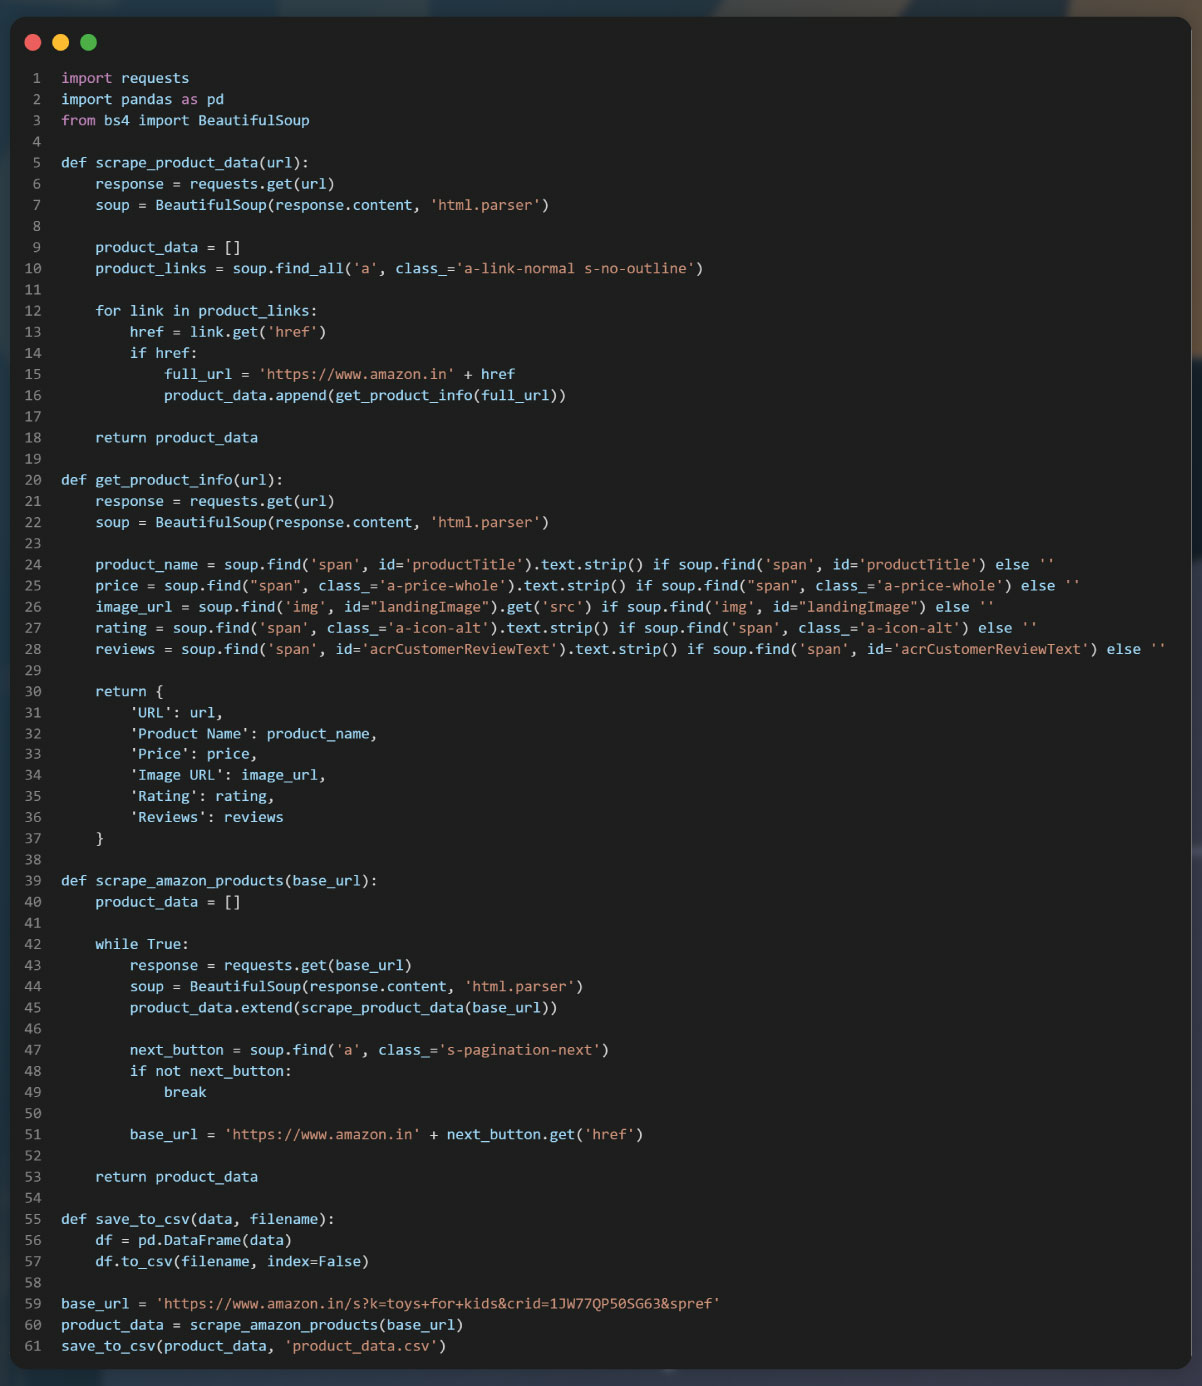The width and height of the screenshot is (1202, 1386).
Task: Click line number 61 in gutter
Action: coord(33,1346)
